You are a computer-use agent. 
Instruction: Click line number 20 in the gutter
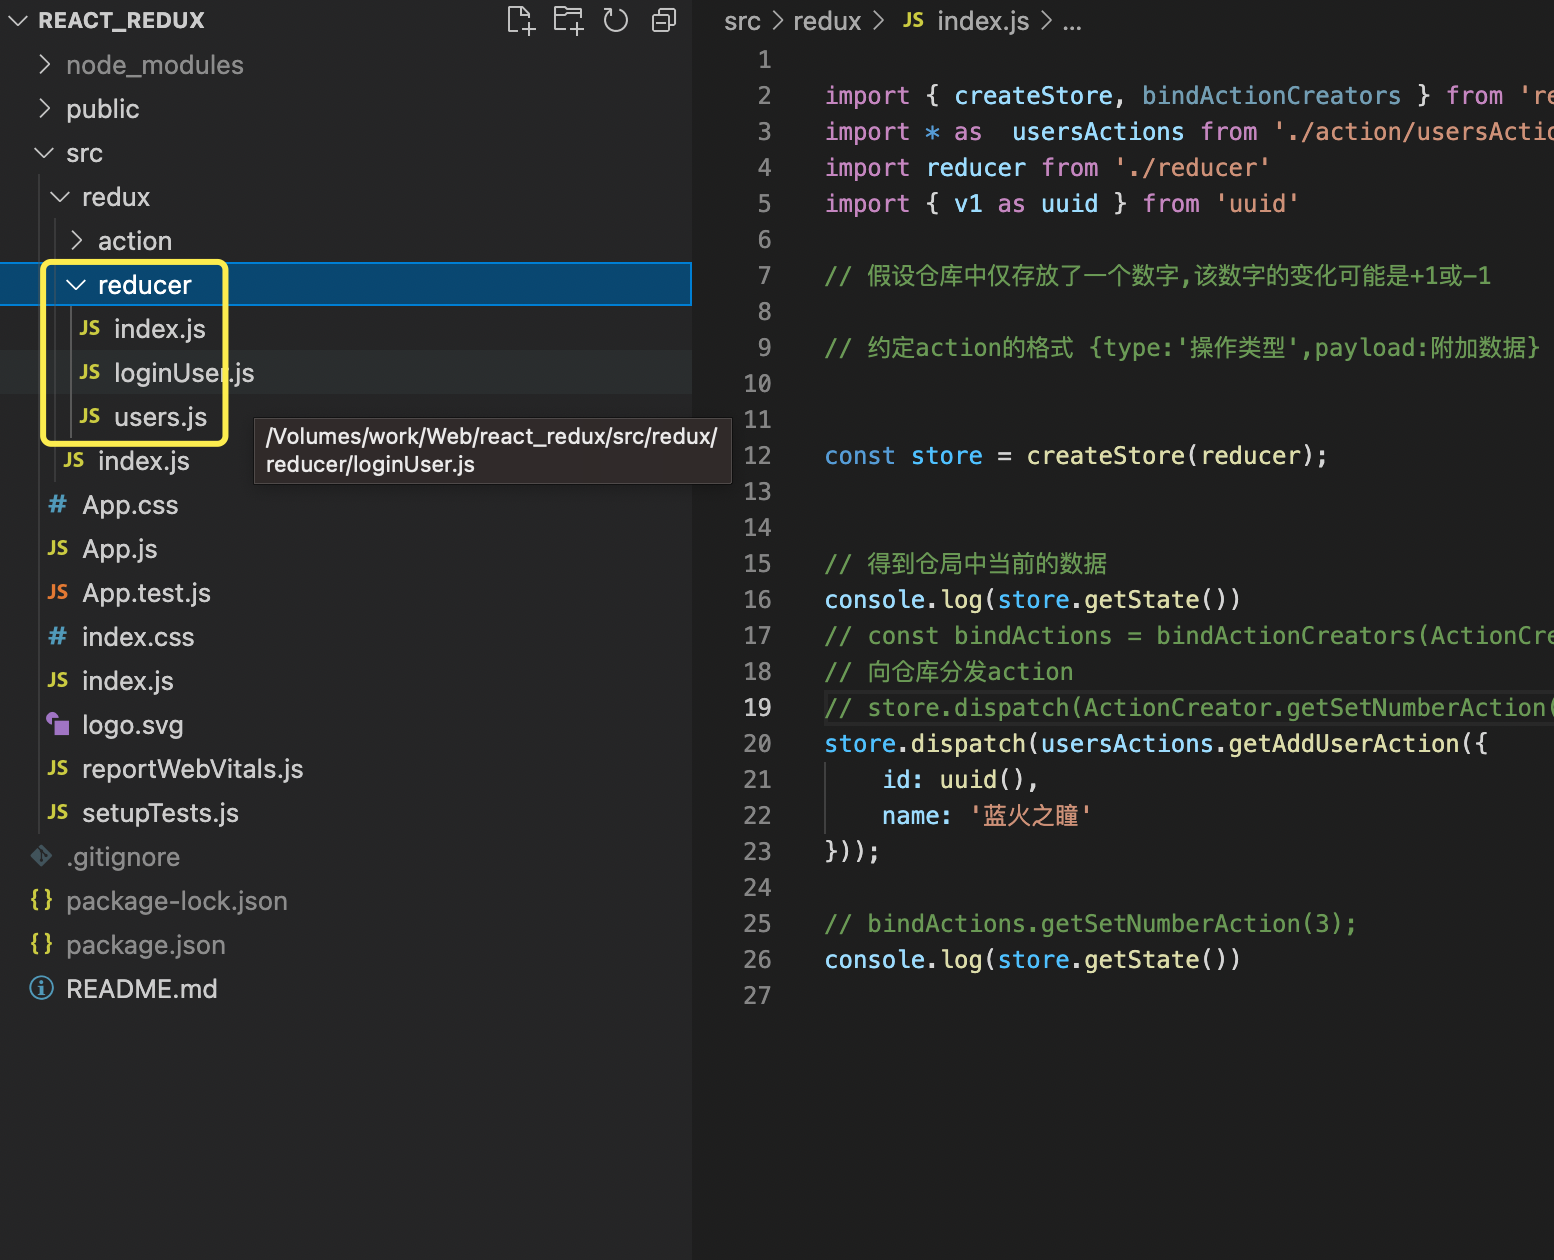click(757, 744)
